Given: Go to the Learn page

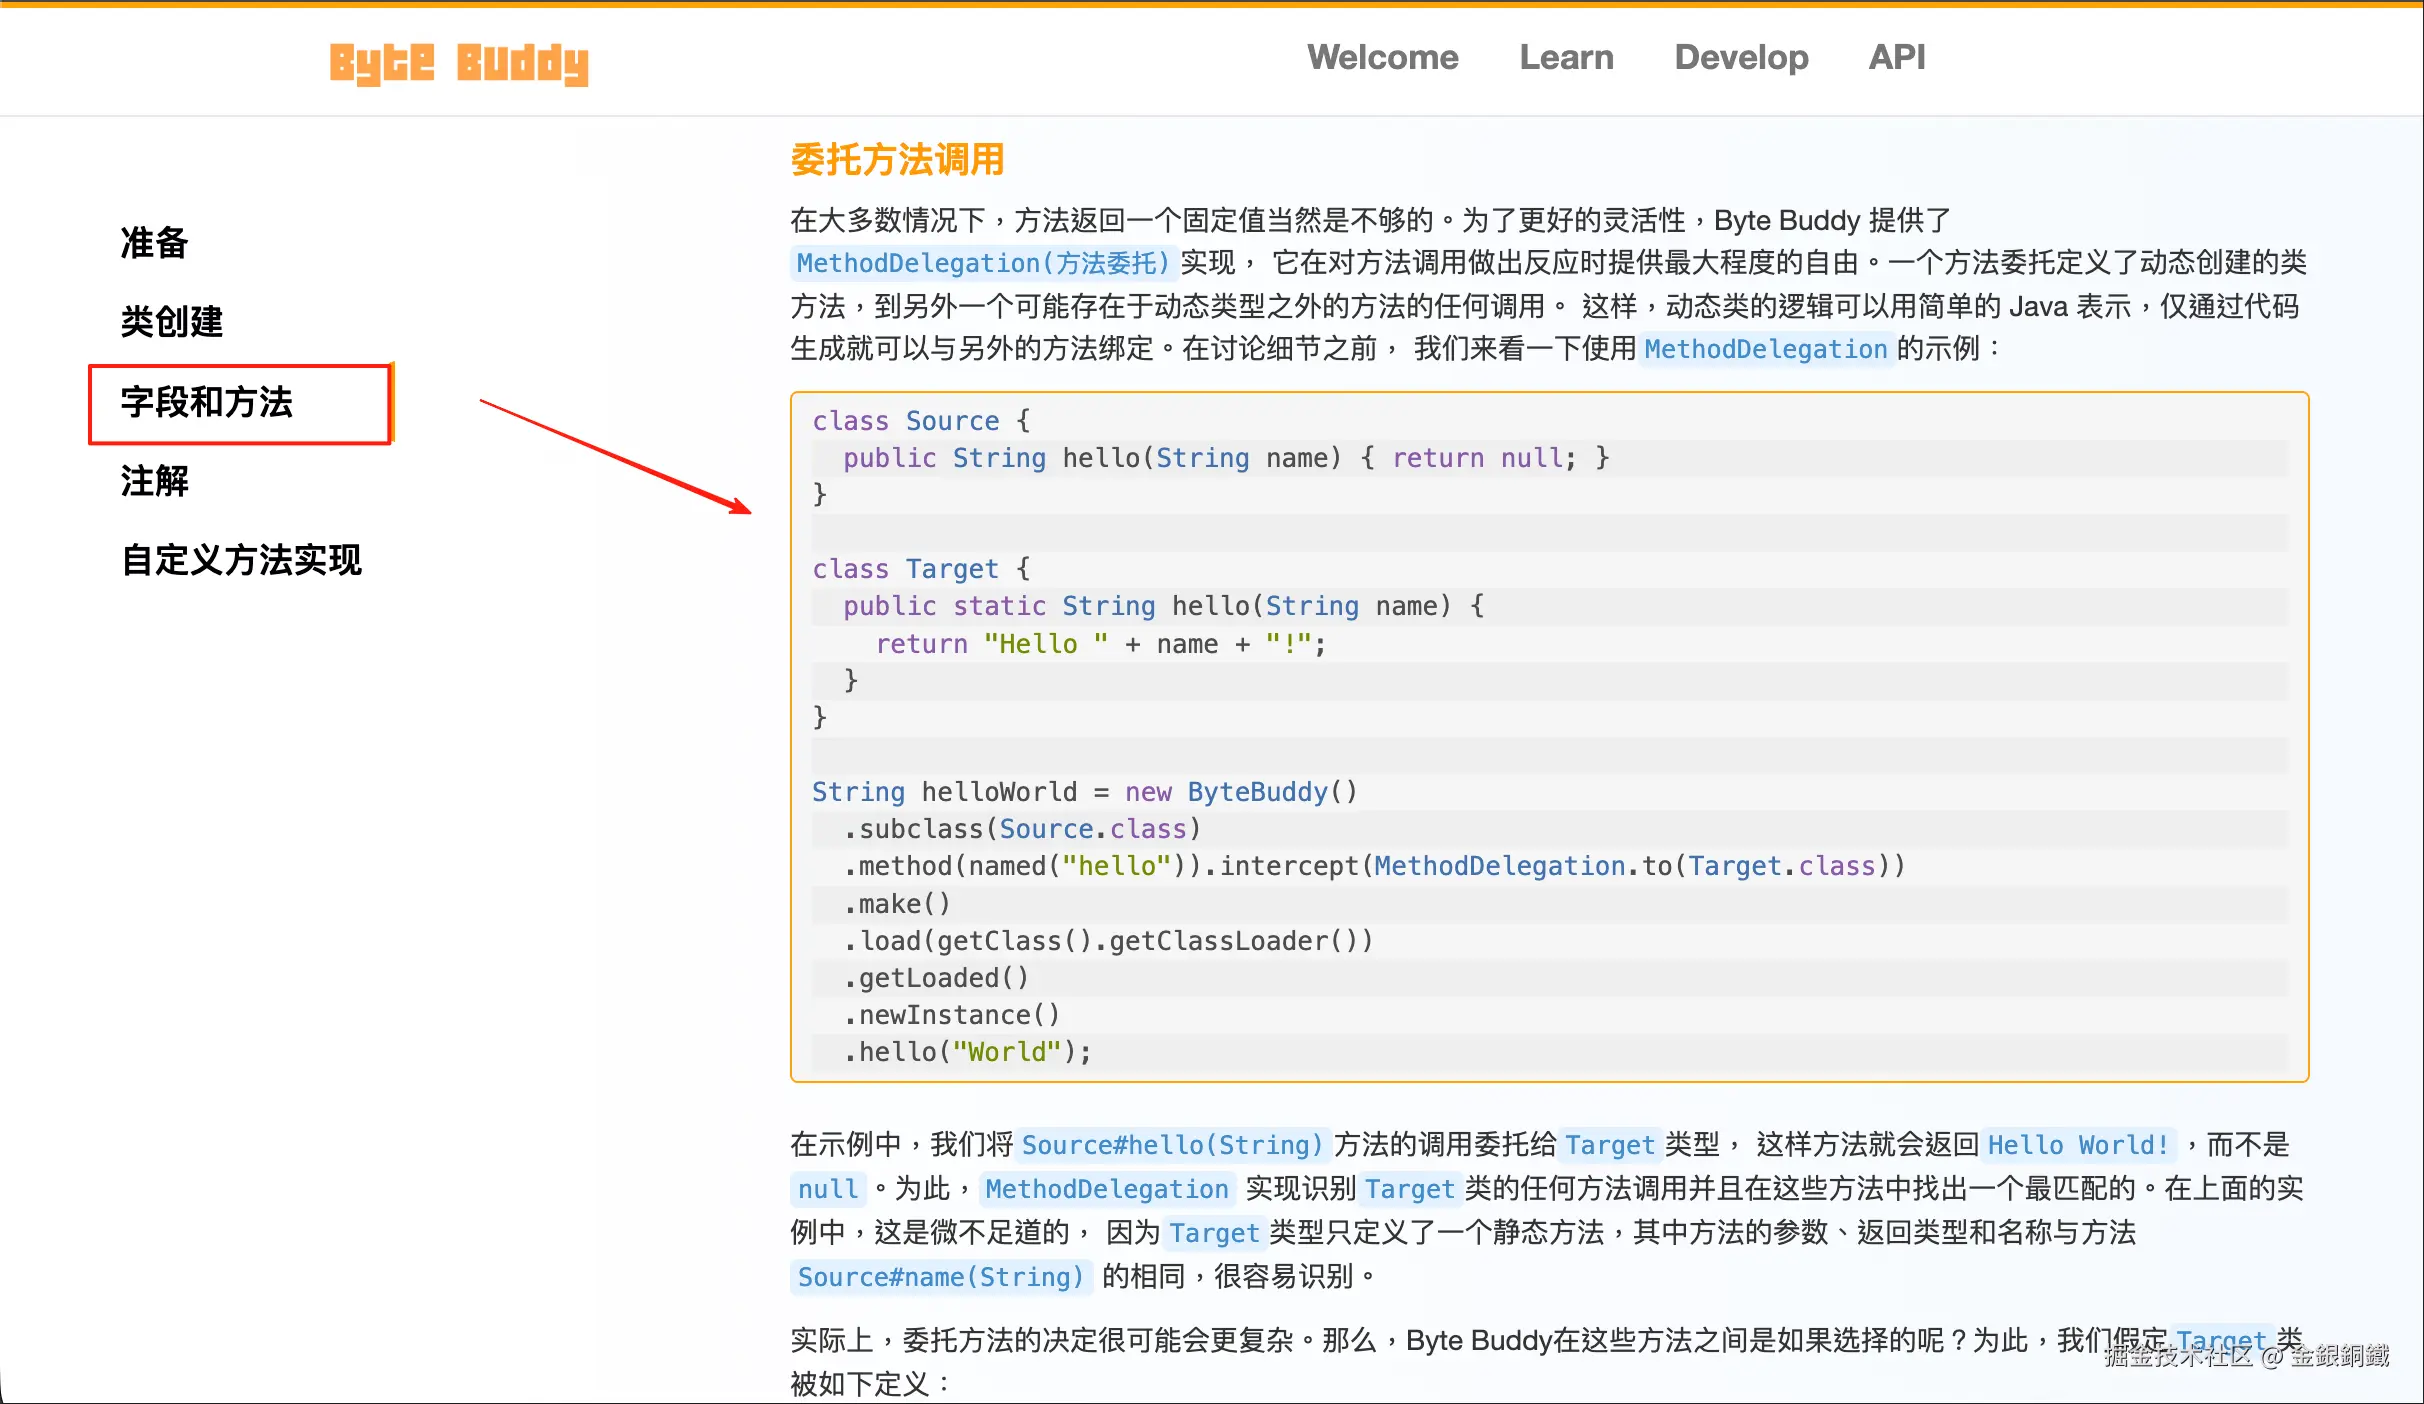Looking at the screenshot, I should pos(1566,58).
